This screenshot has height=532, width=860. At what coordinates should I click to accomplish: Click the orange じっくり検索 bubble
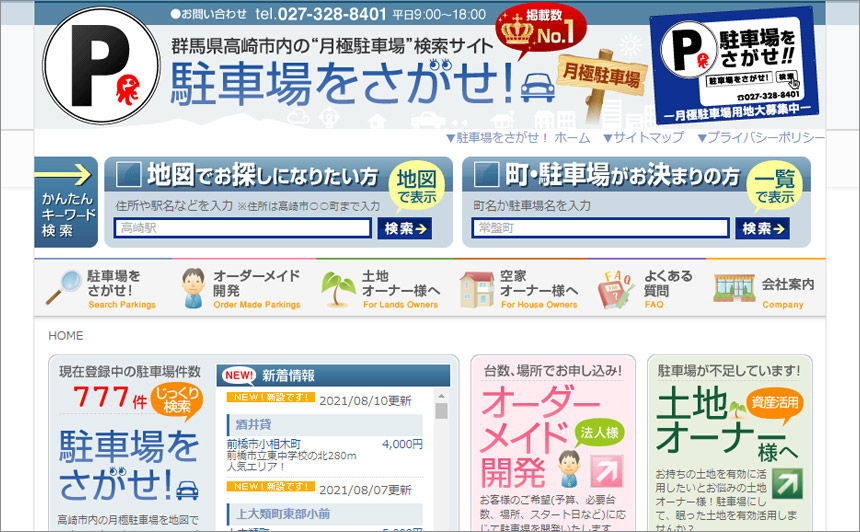pyautogui.click(x=176, y=401)
